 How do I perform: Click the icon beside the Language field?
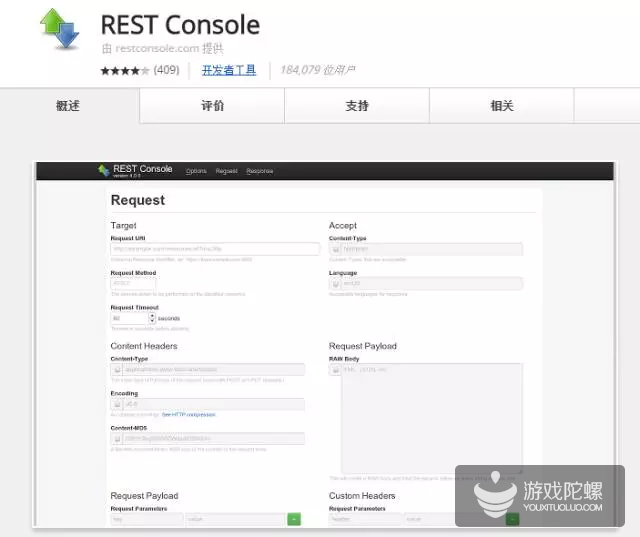click(x=335, y=283)
